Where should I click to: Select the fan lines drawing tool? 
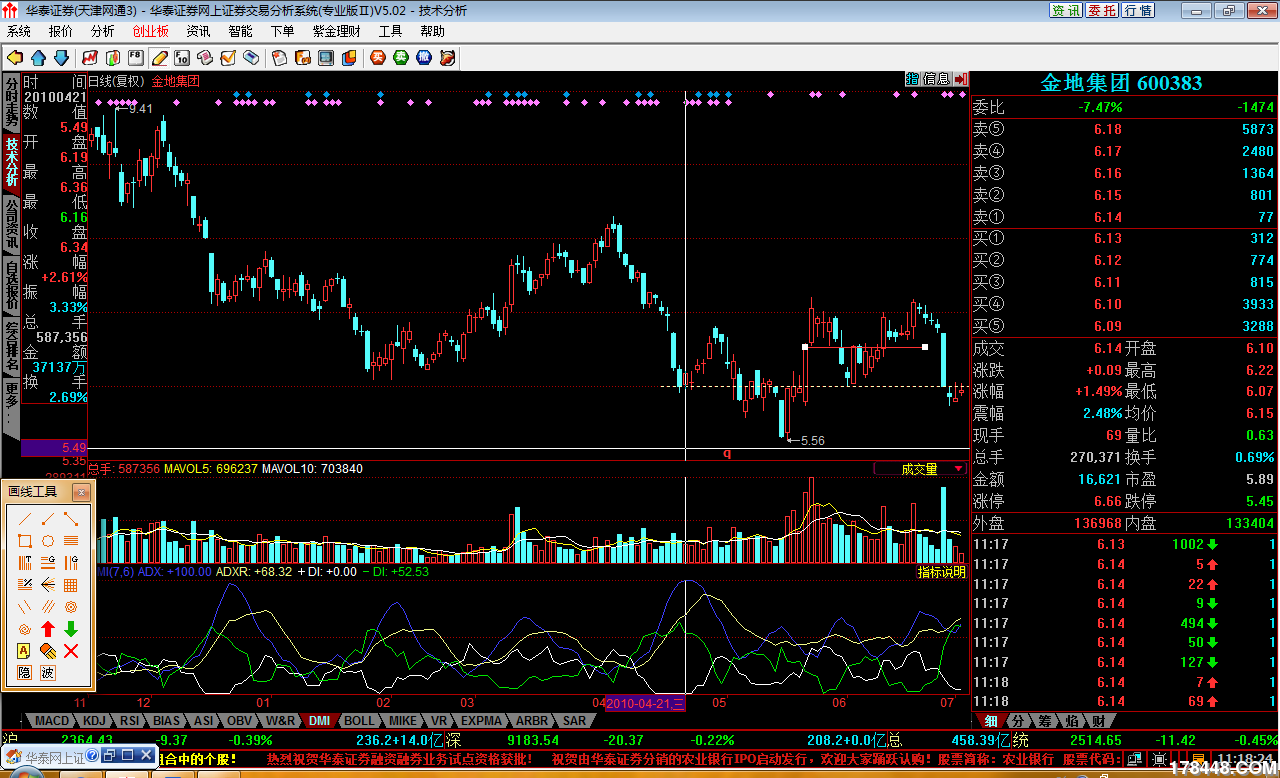tap(48, 585)
